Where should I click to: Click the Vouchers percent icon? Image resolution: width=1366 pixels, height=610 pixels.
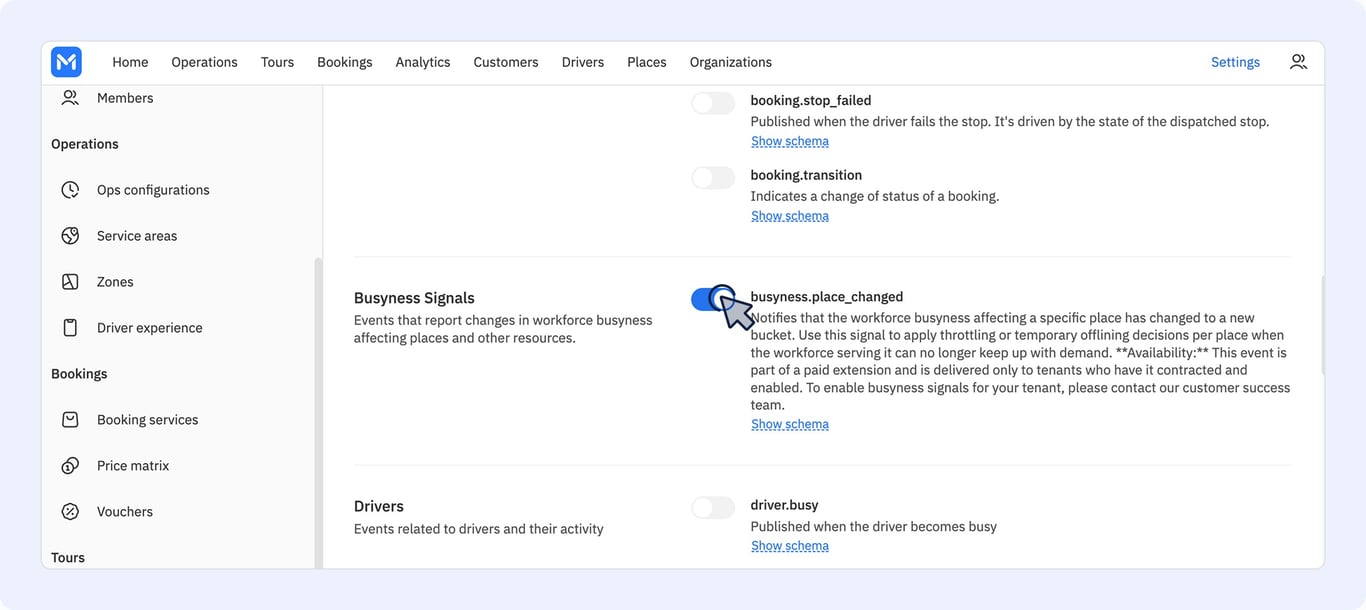[x=70, y=512]
